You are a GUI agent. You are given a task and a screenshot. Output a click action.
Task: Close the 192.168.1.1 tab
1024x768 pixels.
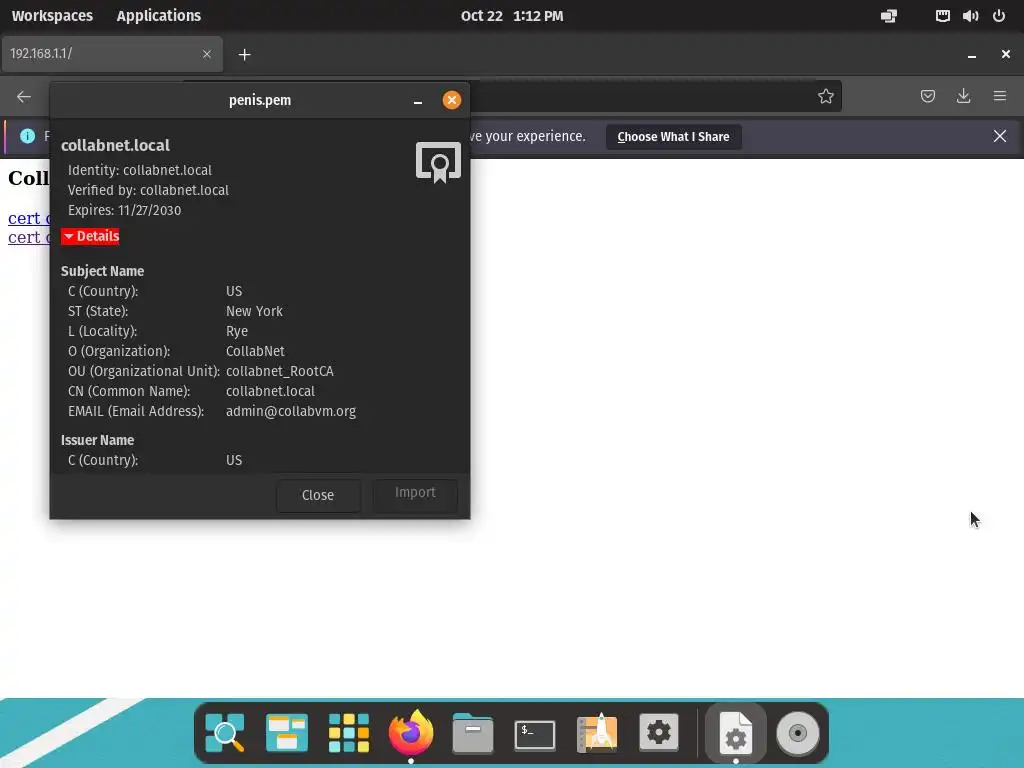(206, 54)
